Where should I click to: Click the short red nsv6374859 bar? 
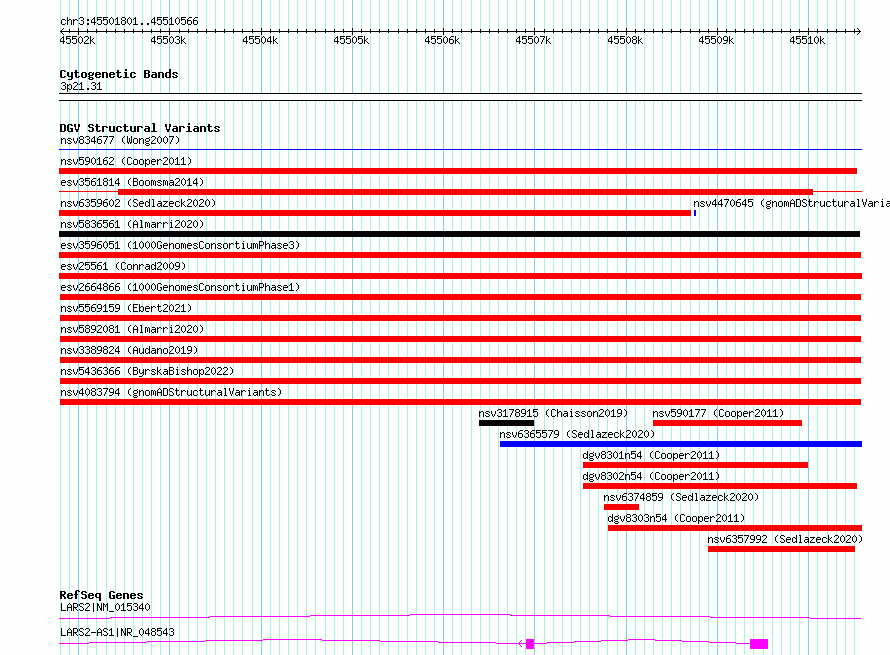621,507
